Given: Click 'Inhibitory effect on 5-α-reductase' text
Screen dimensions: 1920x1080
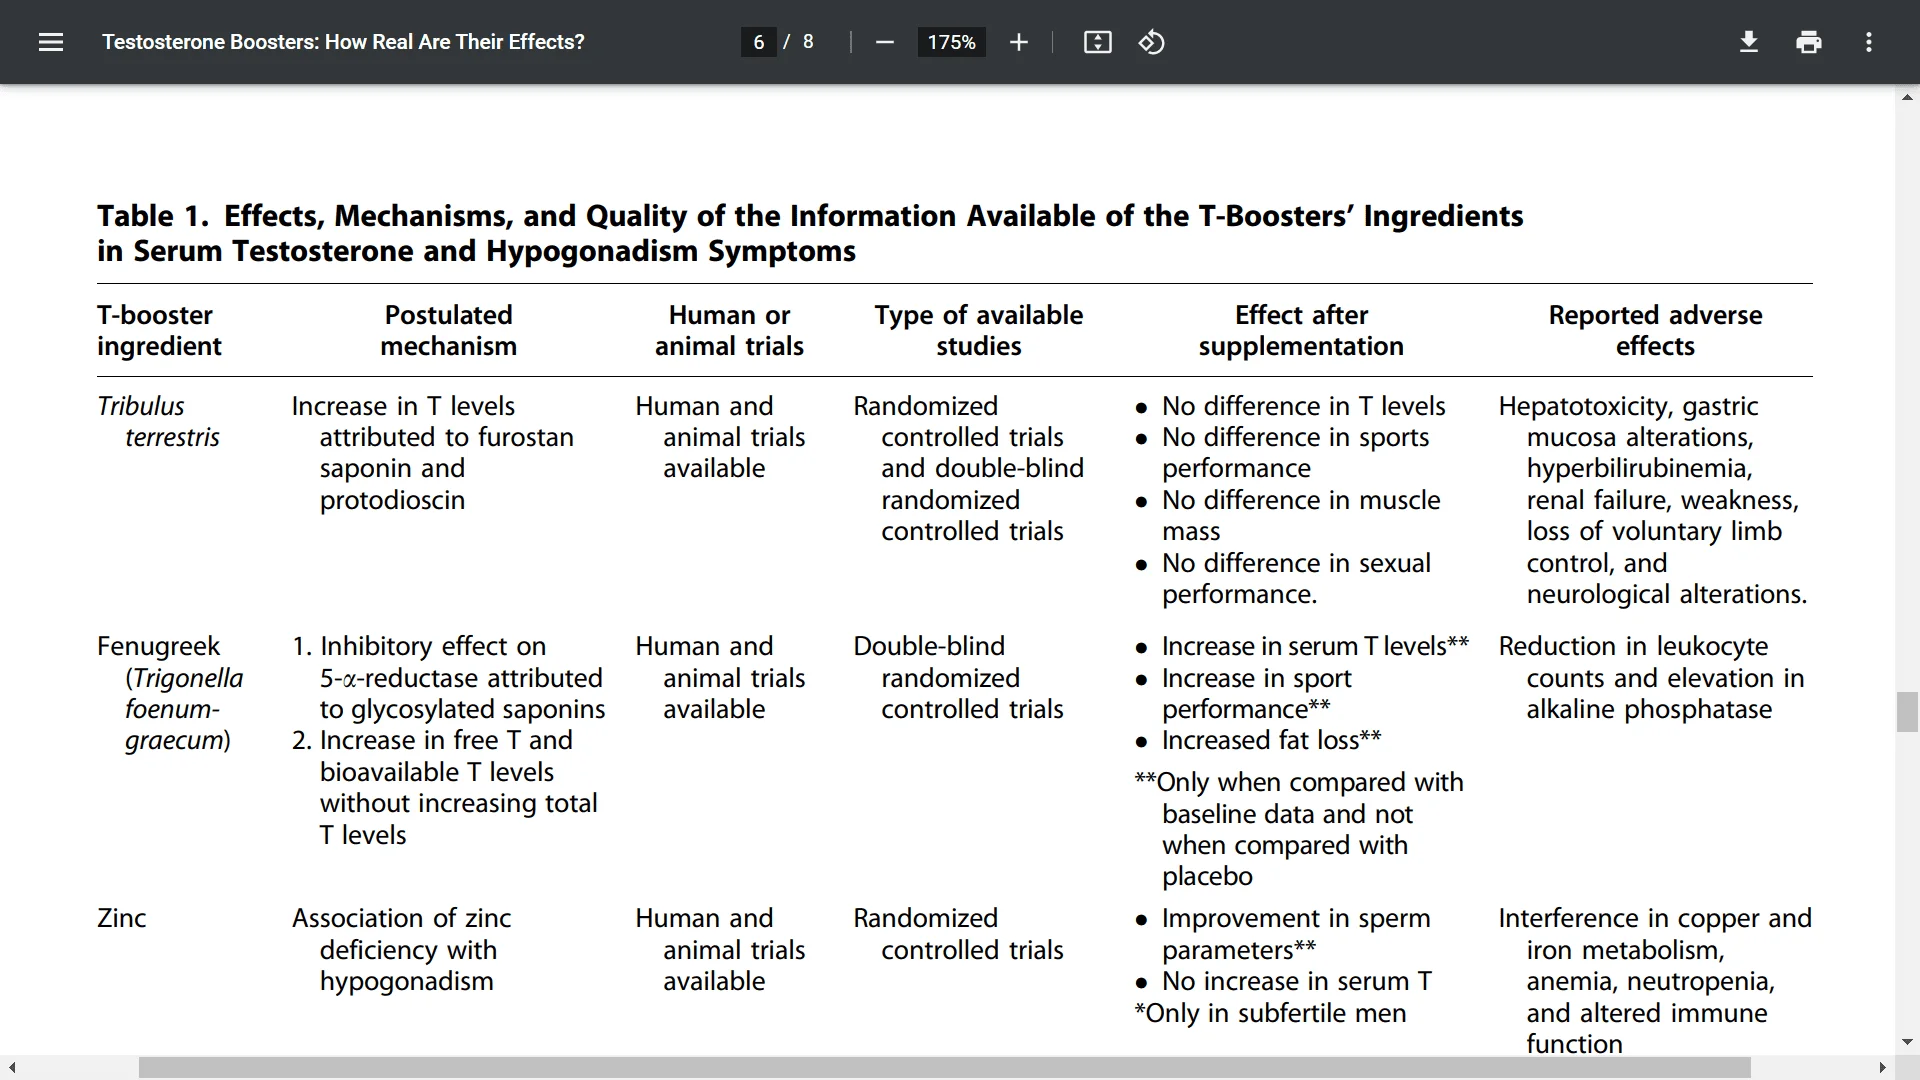Looking at the screenshot, I should 449,678.
